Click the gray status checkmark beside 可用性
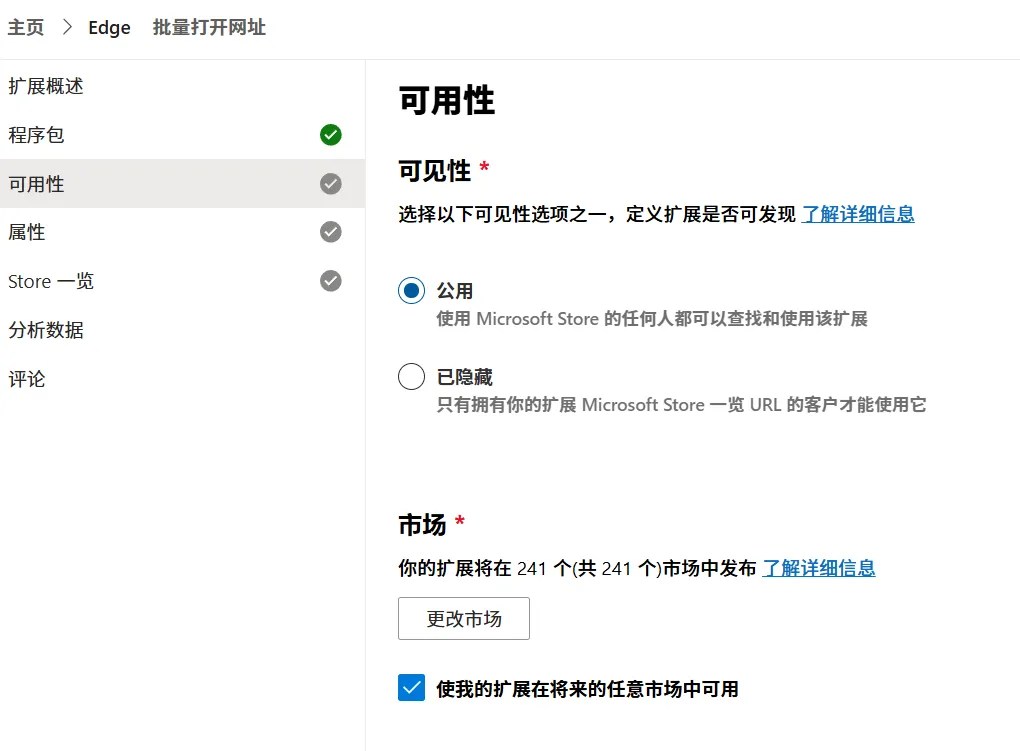This screenshot has width=1020, height=751. tap(331, 184)
